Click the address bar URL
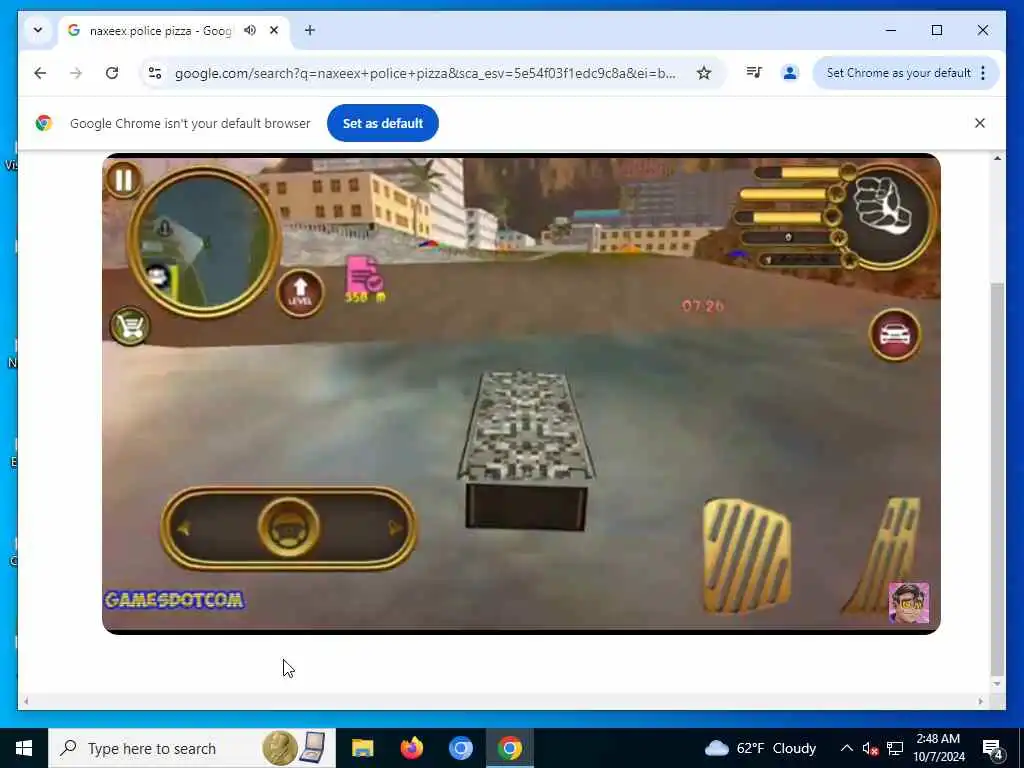Viewport: 1024px width, 768px height. coord(425,73)
